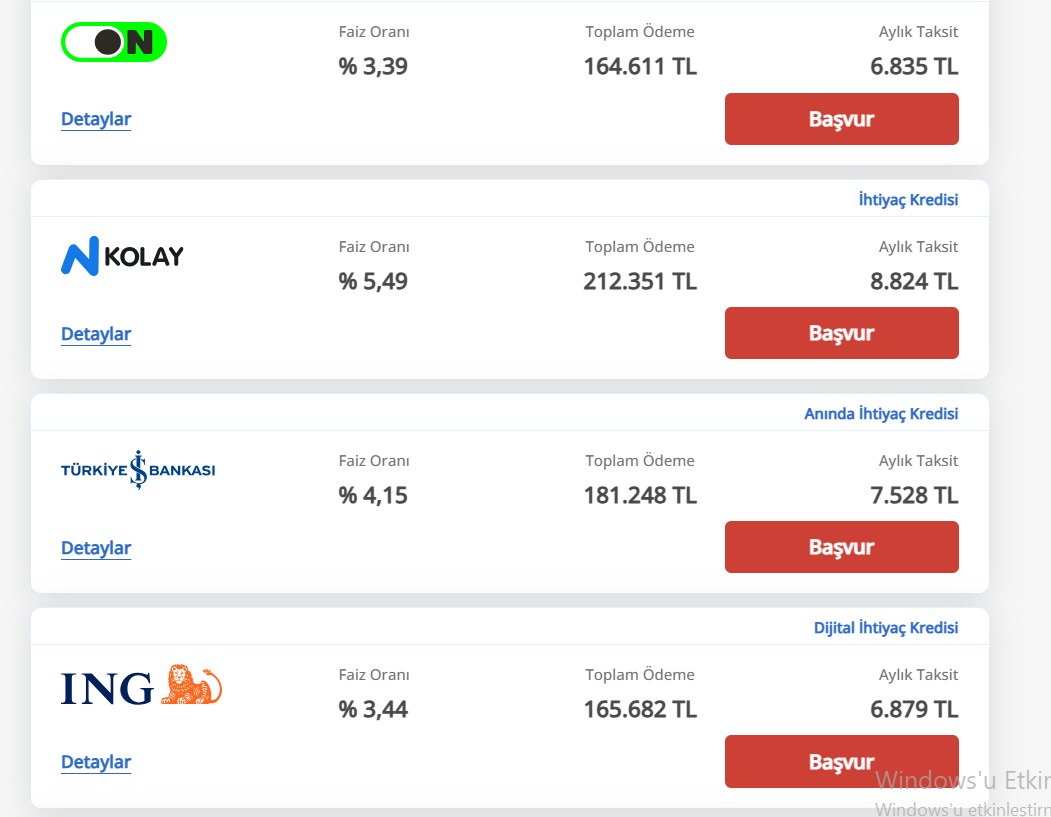The width and height of the screenshot is (1051, 817).
Task: Open Detaylar for N Kolay loan
Action: (x=96, y=334)
